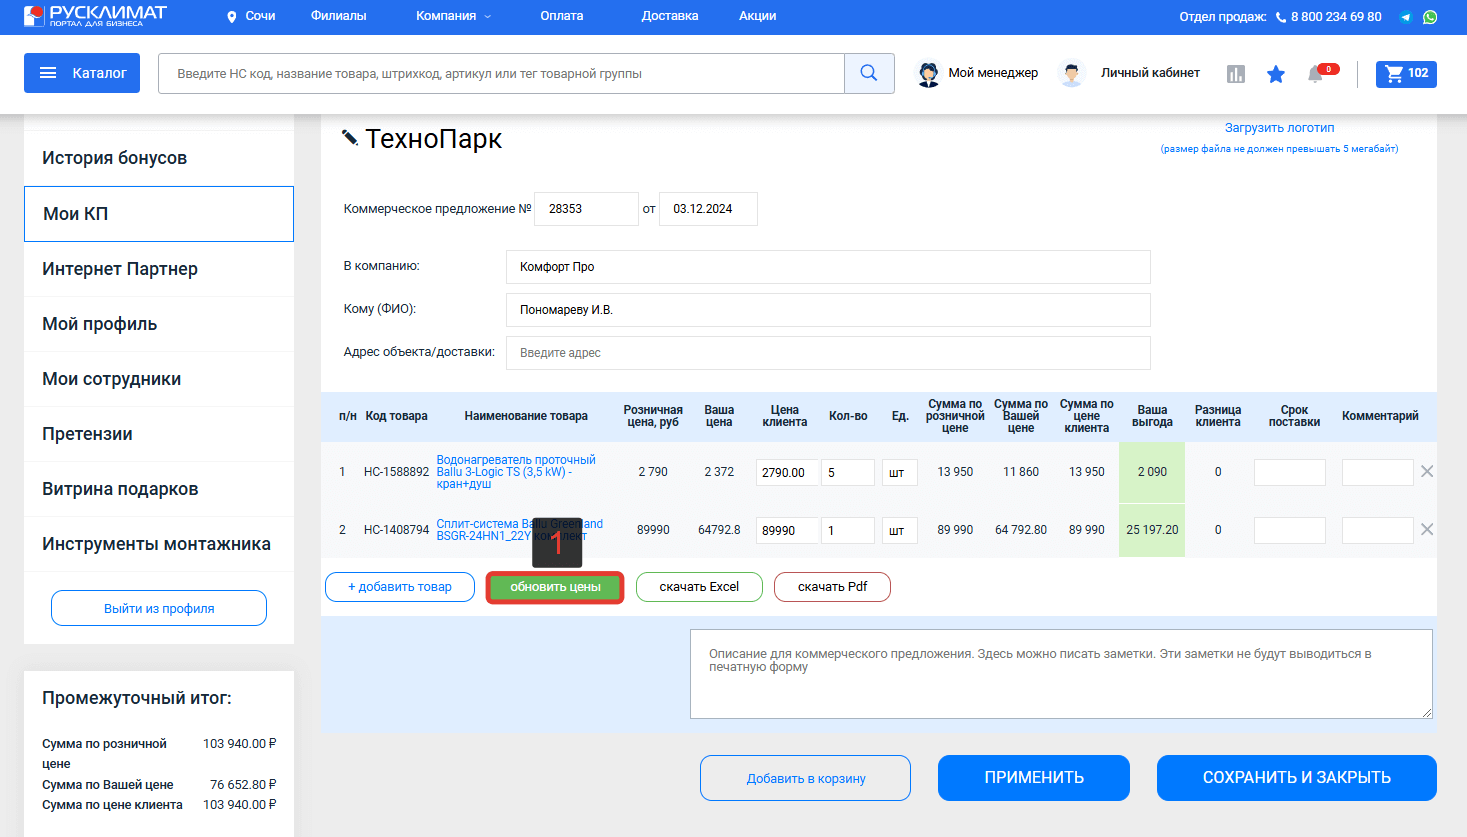The image size is (1467, 837).
Task: Open Претензии in sidebar
Action: click(x=159, y=434)
